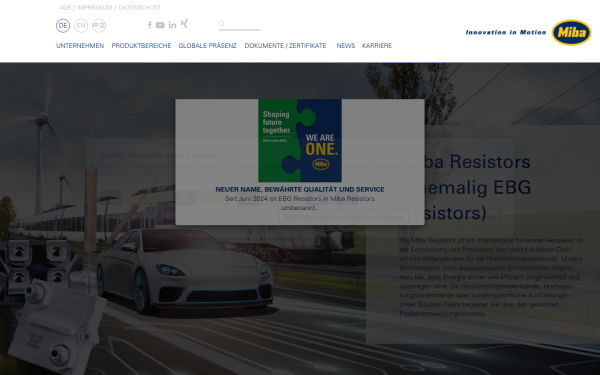This screenshot has width=600, height=375.
Task: Open the GLOBALE PRÄSENZ menu
Action: [x=207, y=46]
